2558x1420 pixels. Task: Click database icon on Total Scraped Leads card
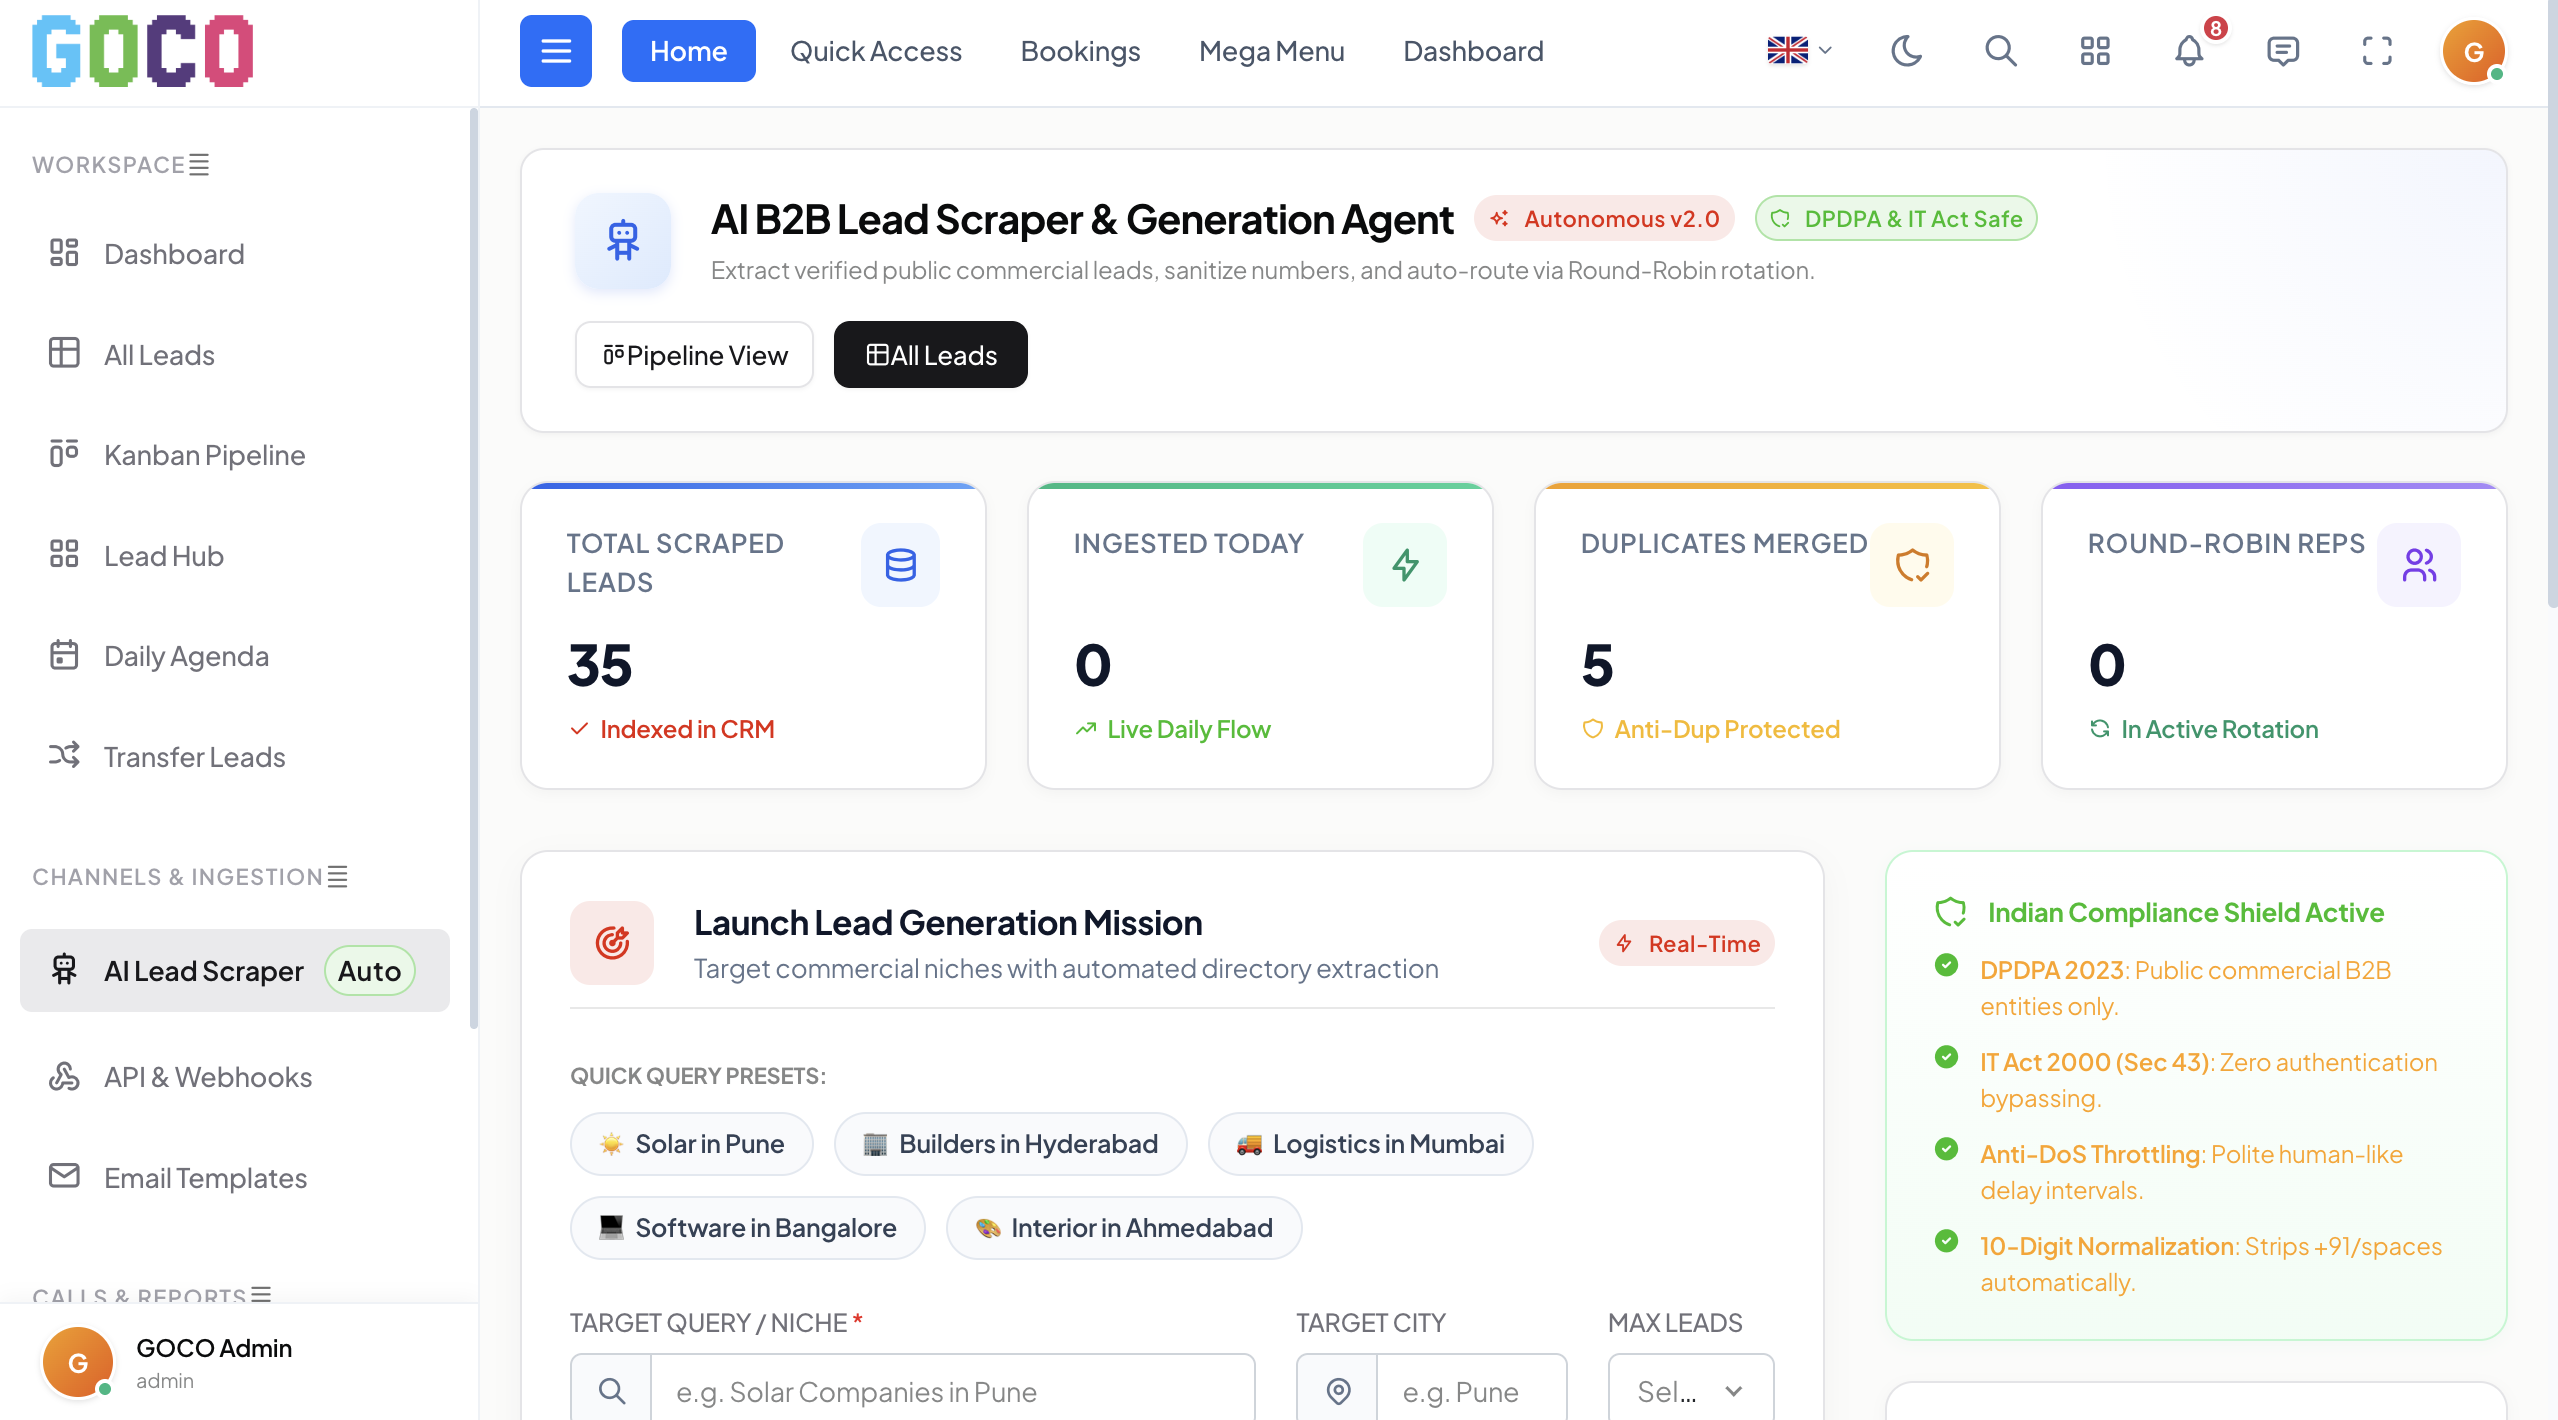(x=901, y=565)
